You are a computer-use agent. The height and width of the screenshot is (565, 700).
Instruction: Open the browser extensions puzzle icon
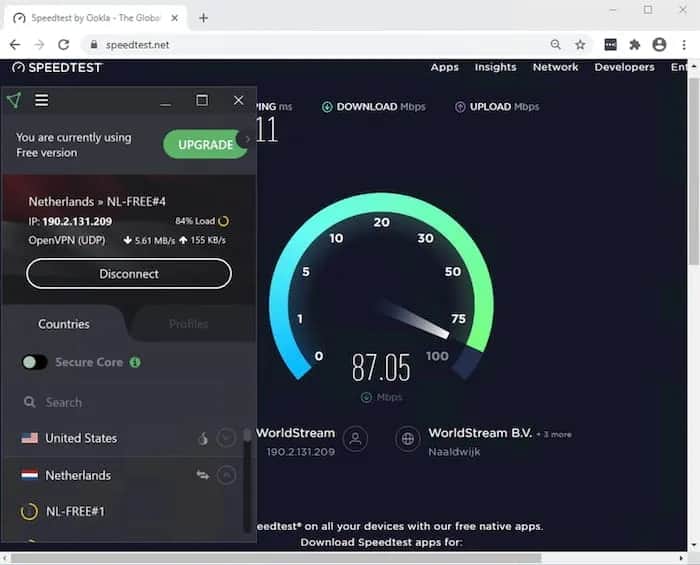tap(634, 45)
